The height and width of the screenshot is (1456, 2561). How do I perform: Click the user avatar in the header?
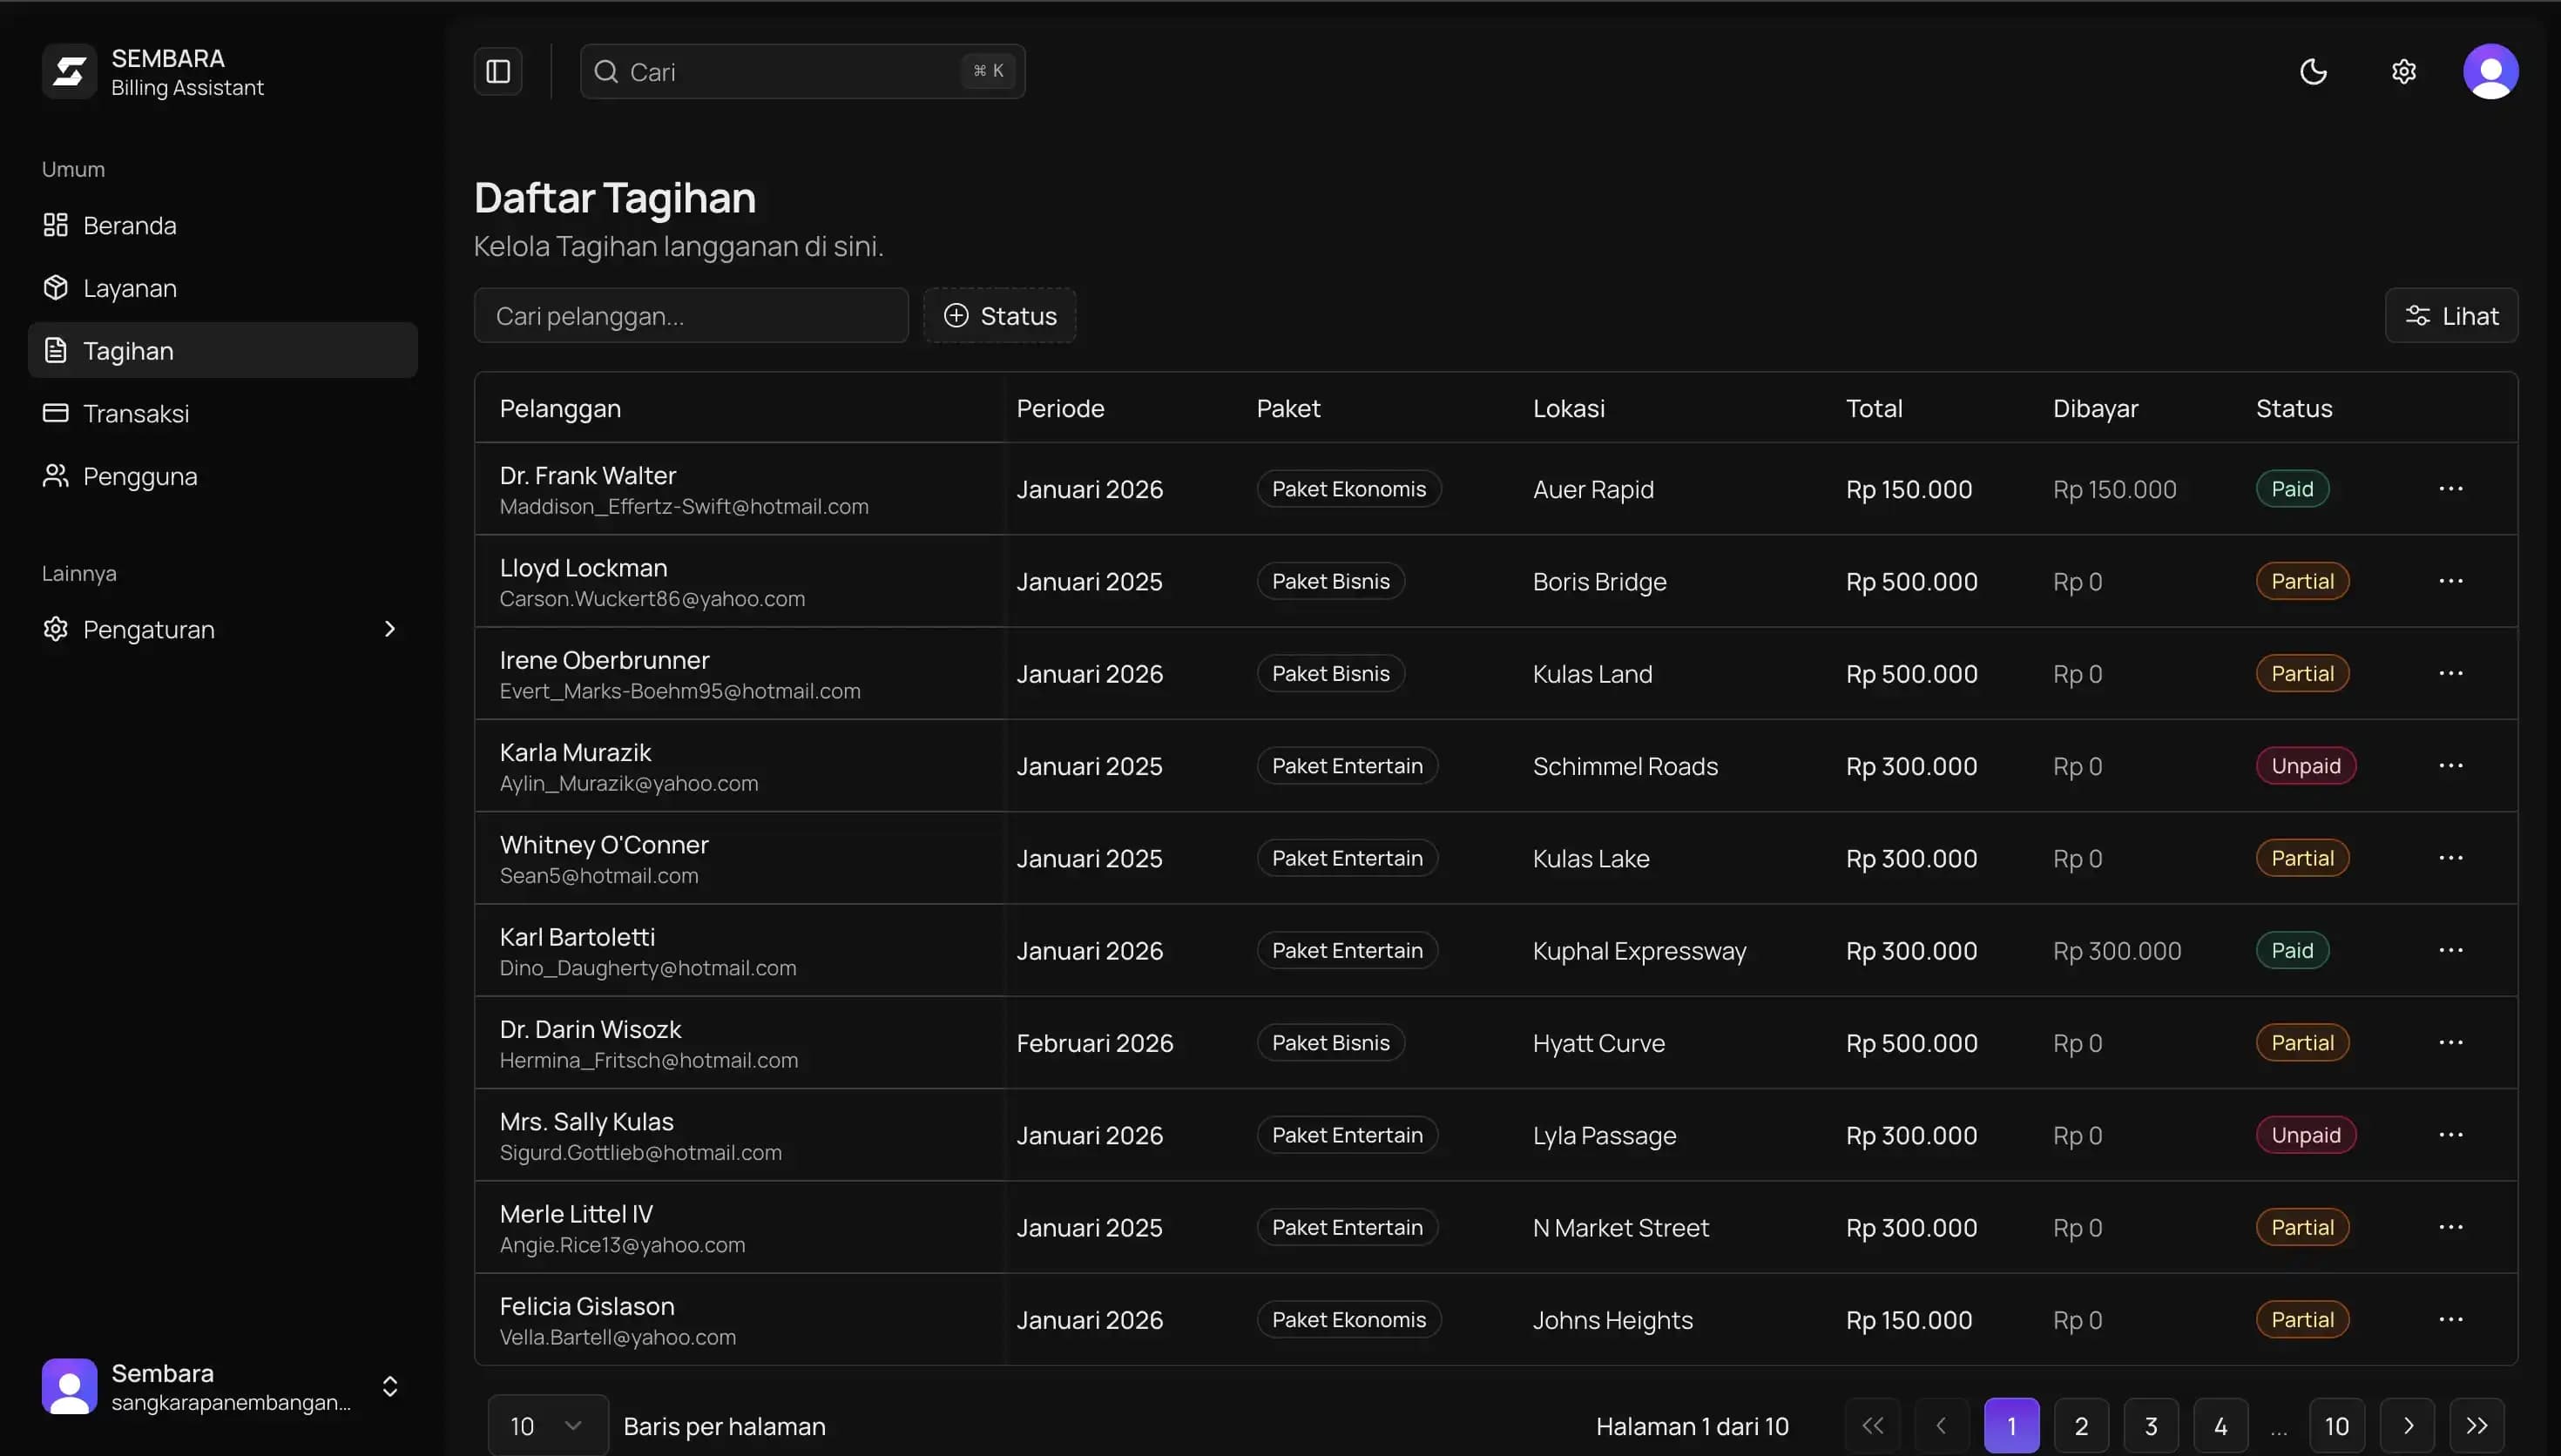click(2490, 71)
